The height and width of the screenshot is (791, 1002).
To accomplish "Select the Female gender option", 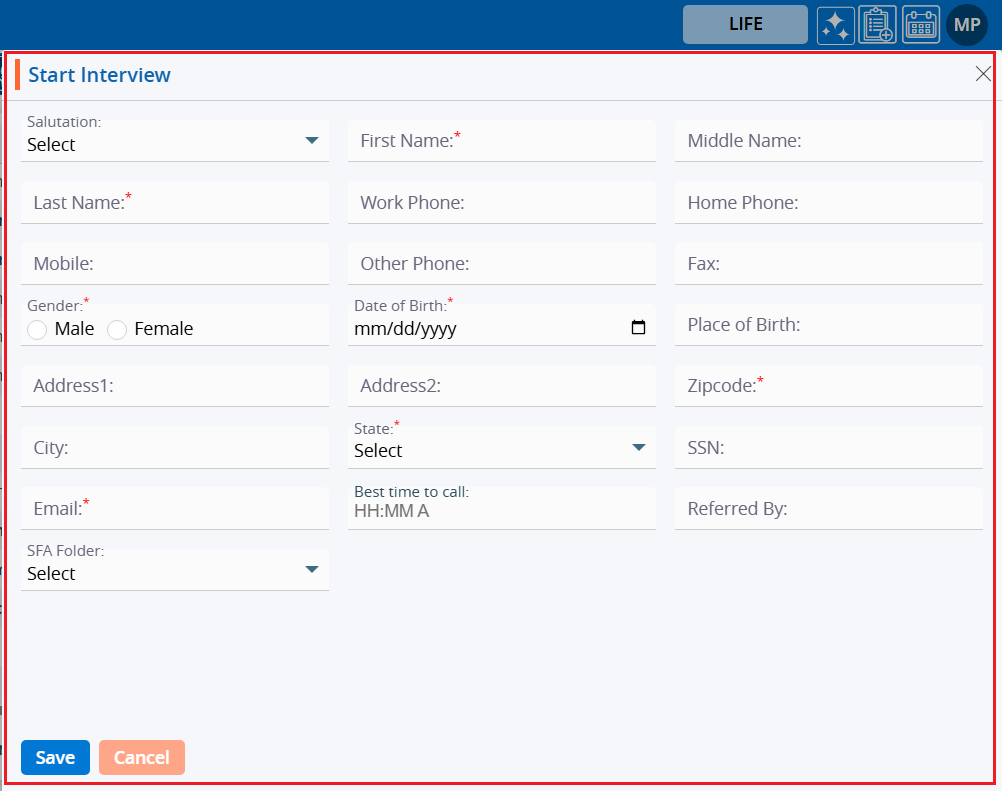I will coord(117,330).
